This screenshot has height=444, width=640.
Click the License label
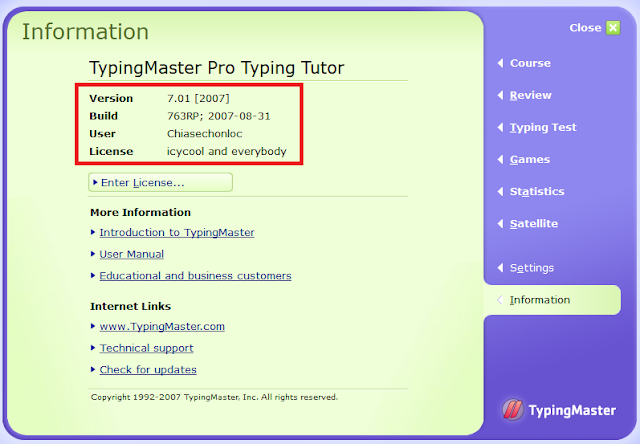[x=111, y=151]
